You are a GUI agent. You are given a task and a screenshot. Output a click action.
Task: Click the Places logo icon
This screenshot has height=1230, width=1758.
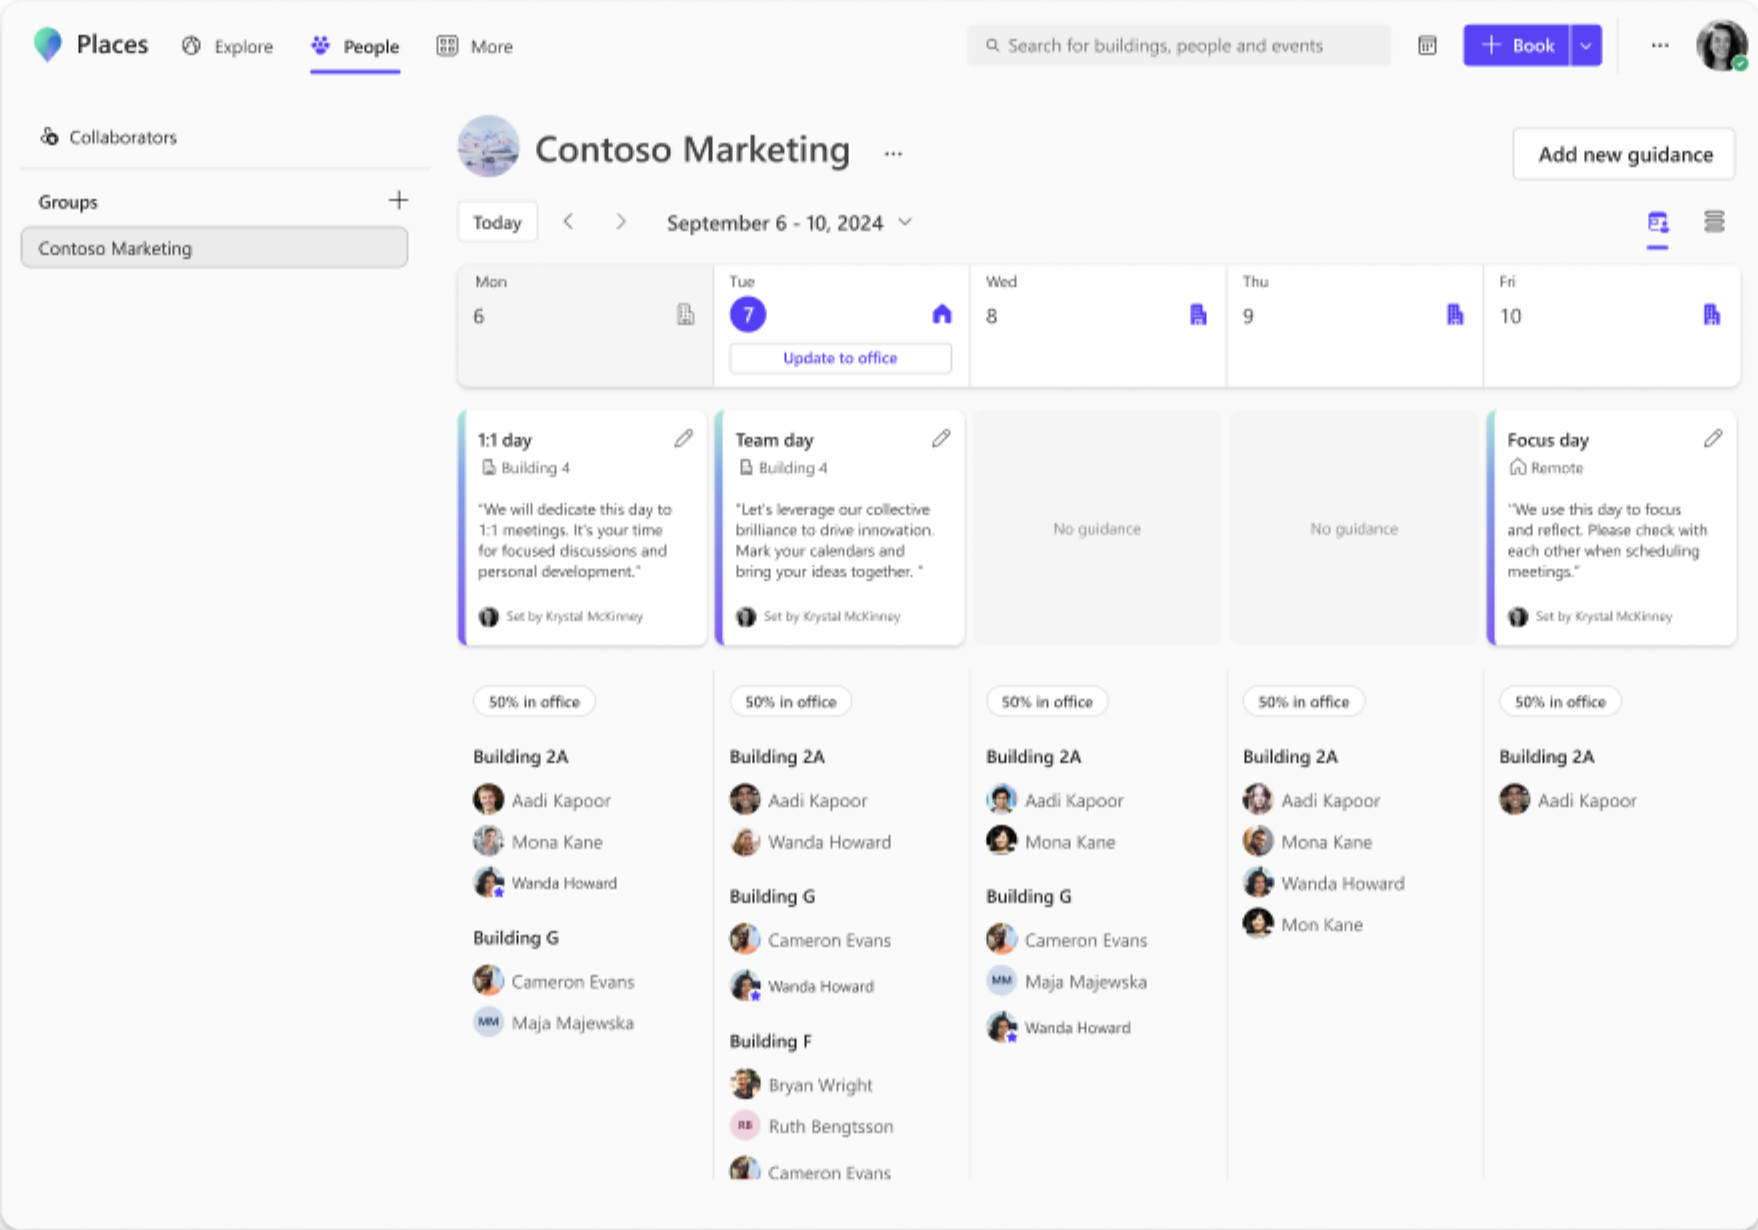47,44
